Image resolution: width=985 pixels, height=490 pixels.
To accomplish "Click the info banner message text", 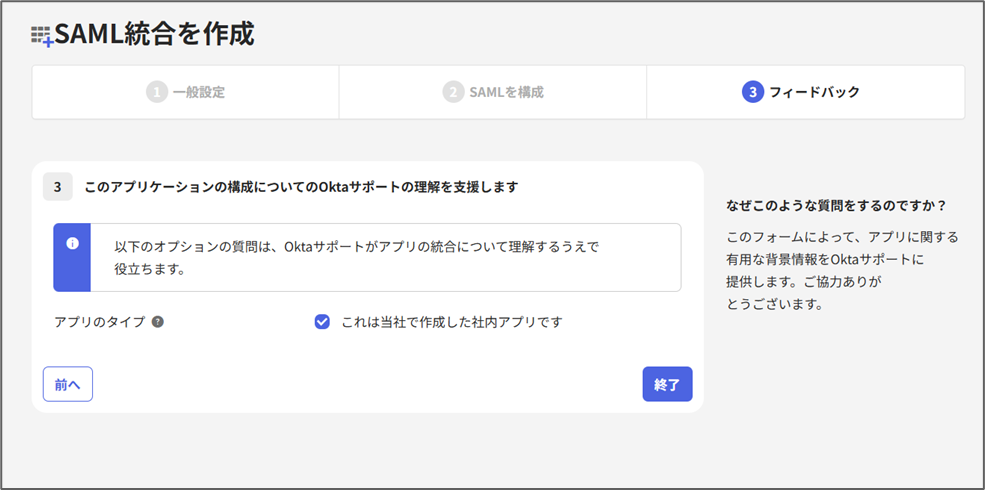I will (357, 258).
